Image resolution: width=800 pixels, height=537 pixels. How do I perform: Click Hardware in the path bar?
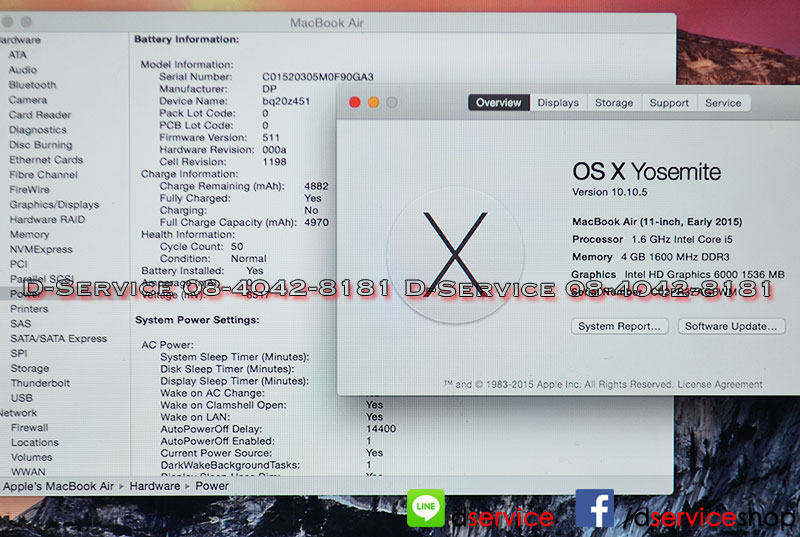[155, 487]
